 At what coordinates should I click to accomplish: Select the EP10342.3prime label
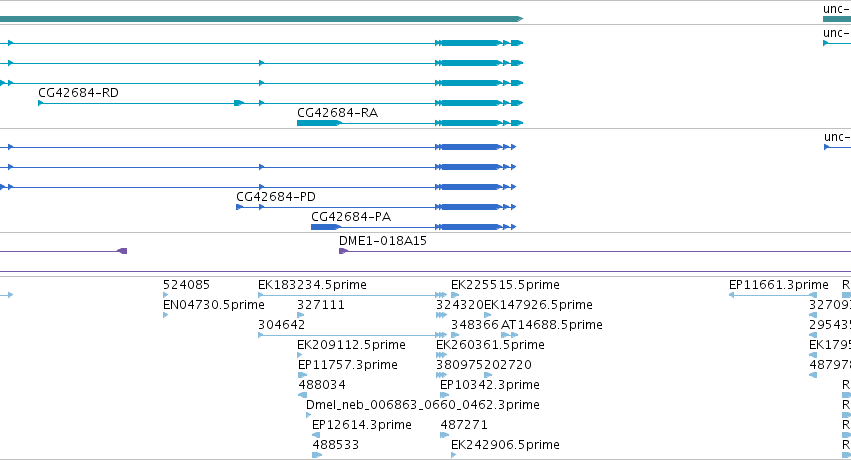490,385
